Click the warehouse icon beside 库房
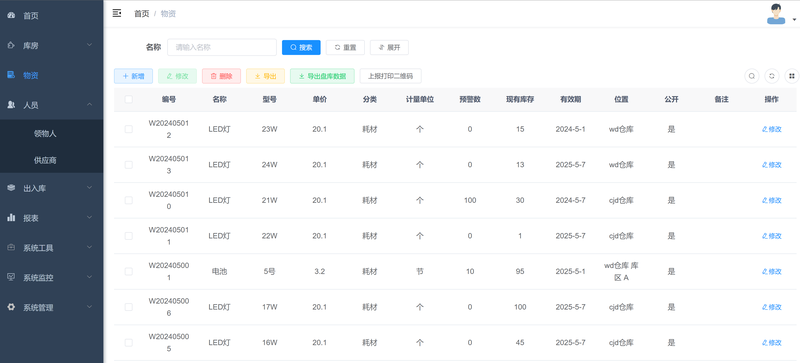Viewport: 800px width, 363px height. pyautogui.click(x=11, y=45)
